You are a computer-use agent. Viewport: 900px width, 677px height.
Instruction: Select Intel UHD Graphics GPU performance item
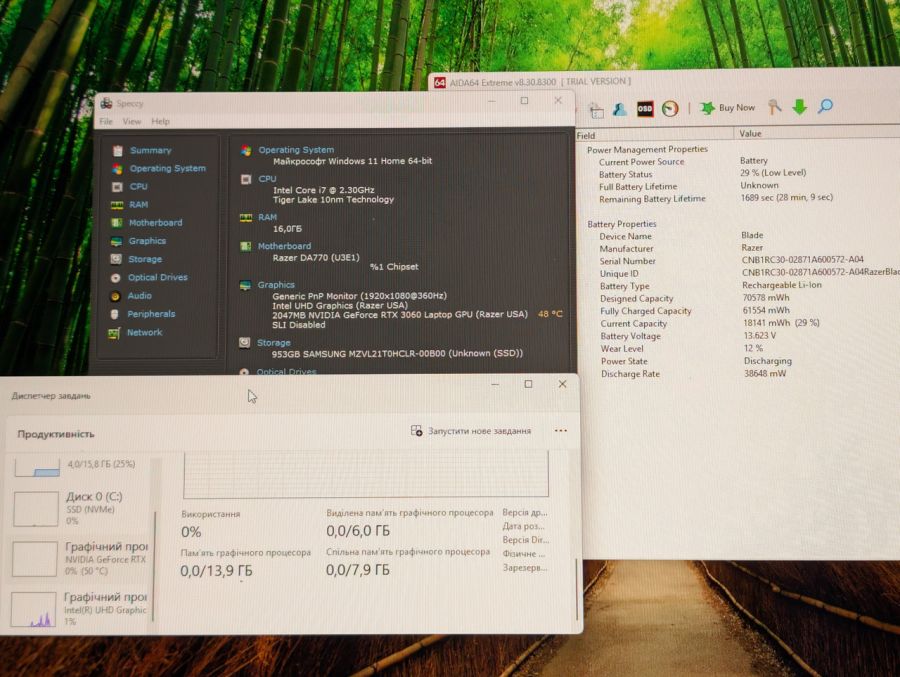pyautogui.click(x=79, y=609)
